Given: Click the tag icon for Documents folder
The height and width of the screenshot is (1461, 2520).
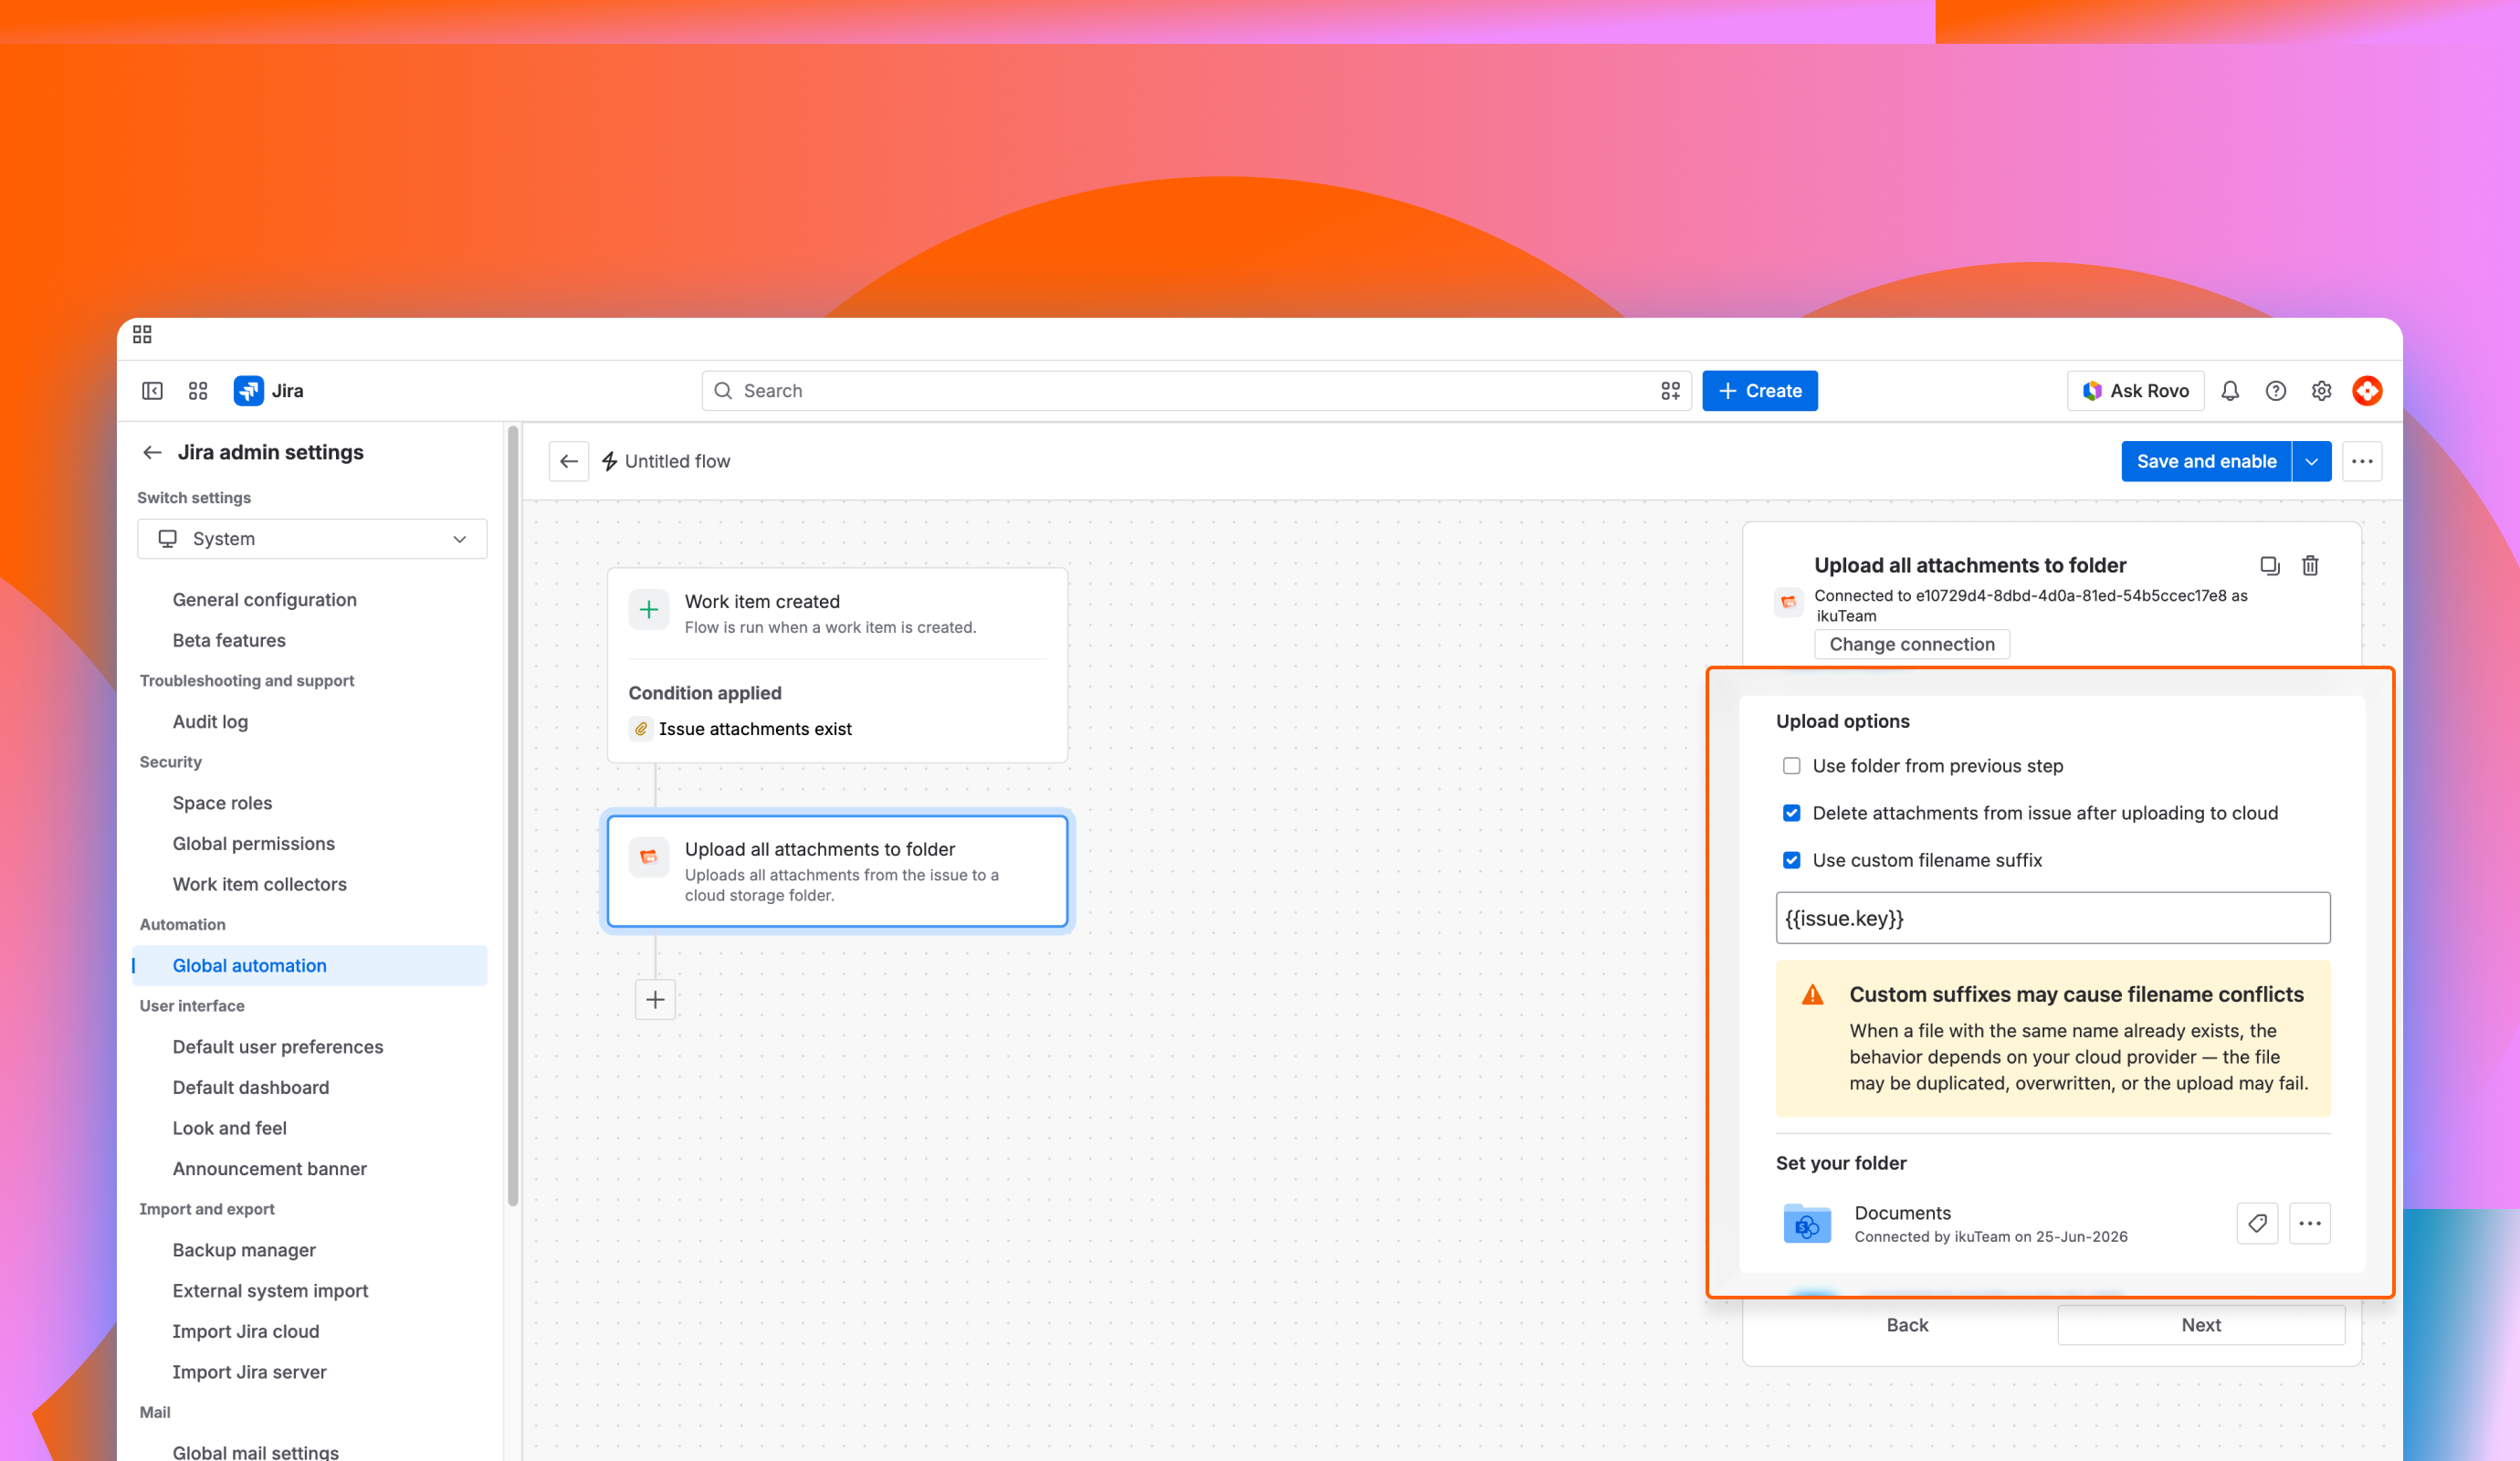Looking at the screenshot, I should (2257, 1223).
